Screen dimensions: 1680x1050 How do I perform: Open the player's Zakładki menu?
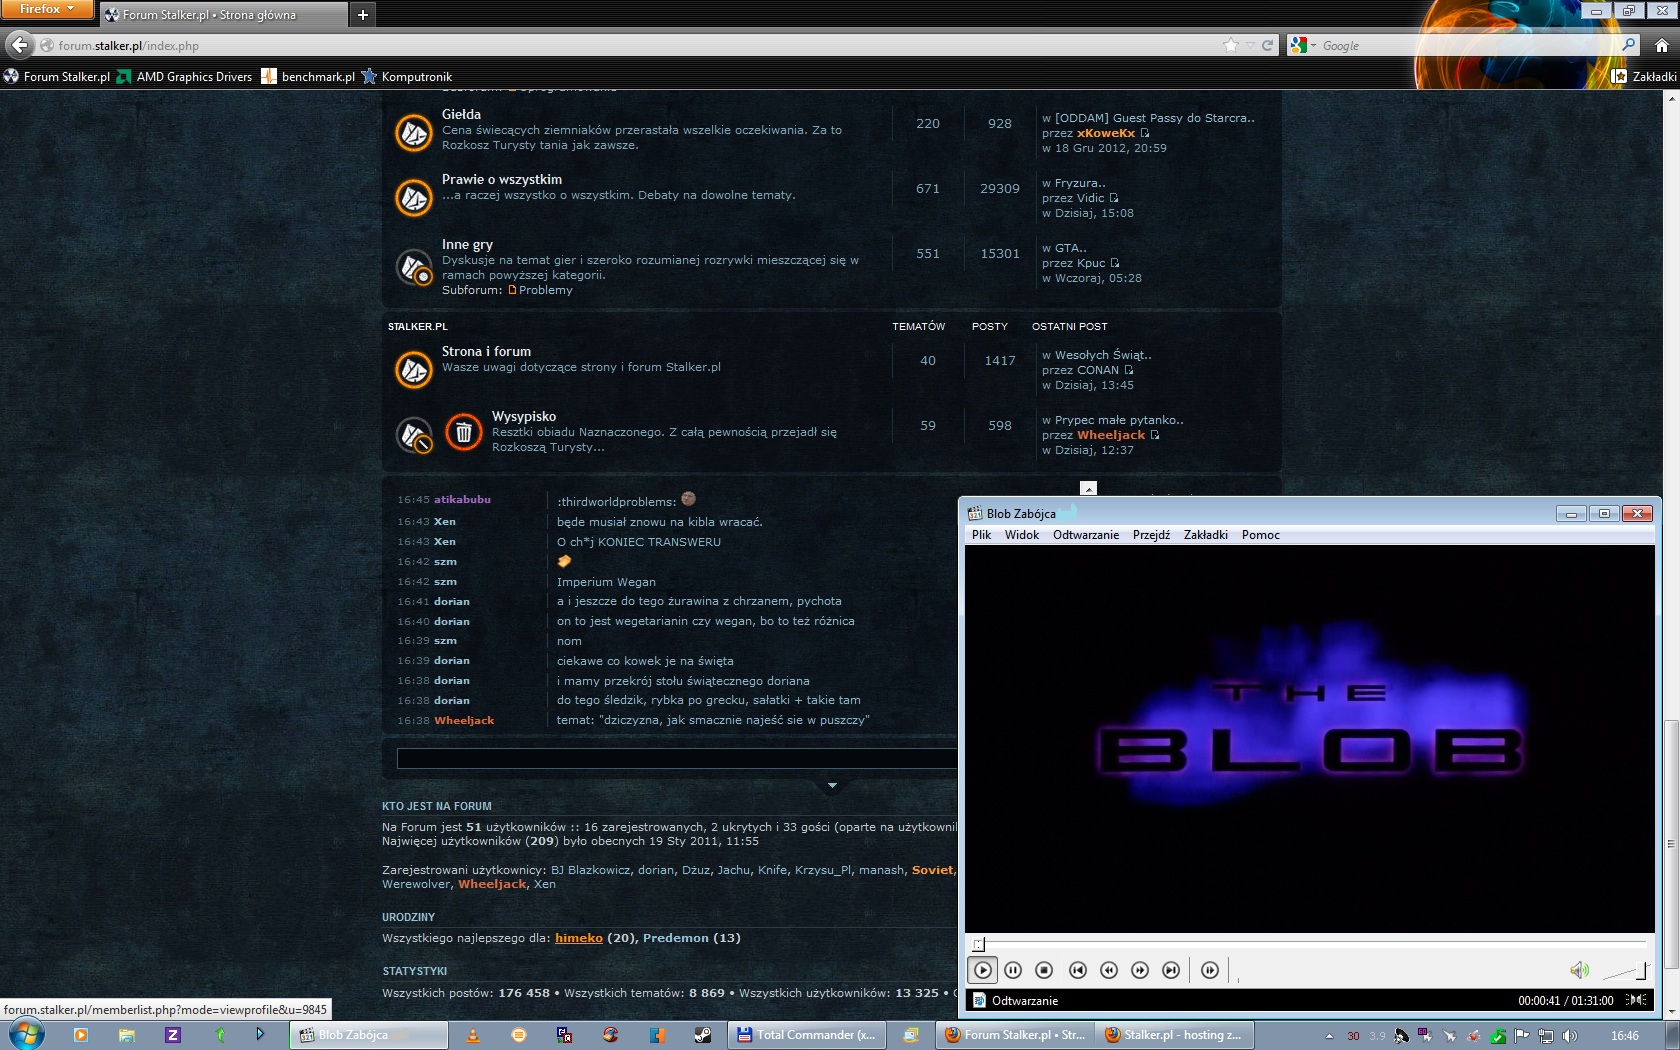1206,535
